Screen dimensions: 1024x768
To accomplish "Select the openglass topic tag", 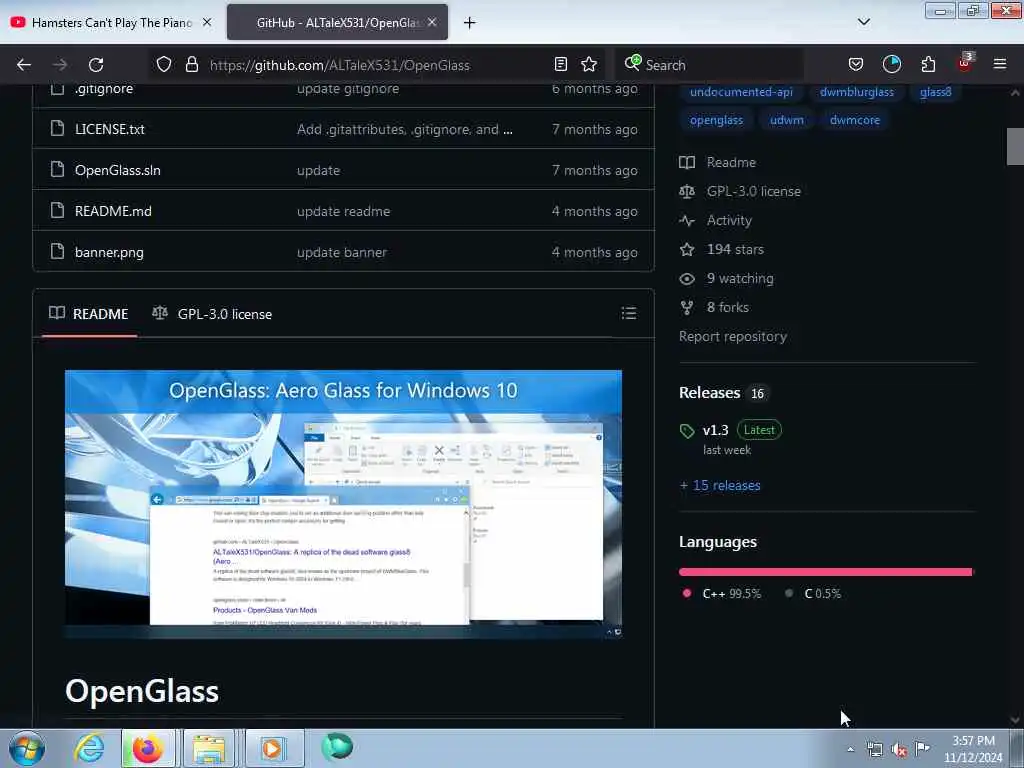I will [x=716, y=120].
